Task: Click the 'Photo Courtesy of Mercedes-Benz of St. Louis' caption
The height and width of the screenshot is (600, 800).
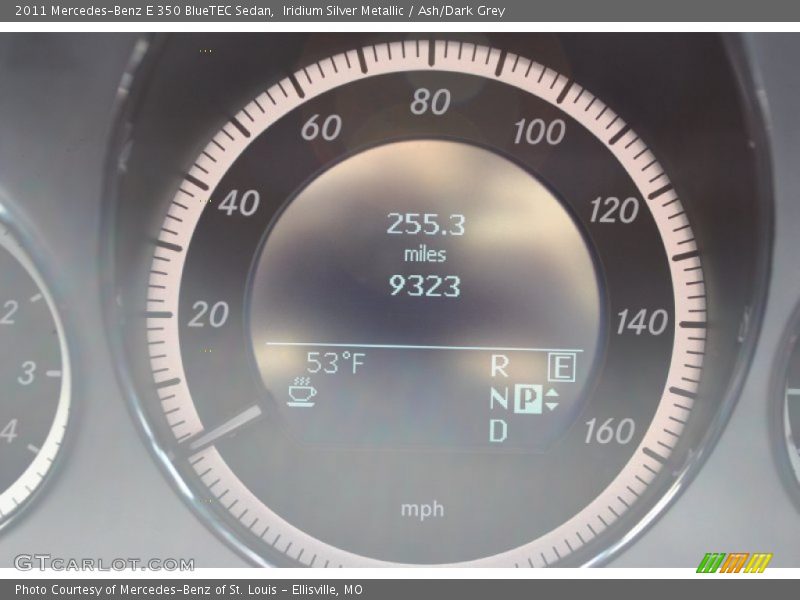Action: coord(146,590)
